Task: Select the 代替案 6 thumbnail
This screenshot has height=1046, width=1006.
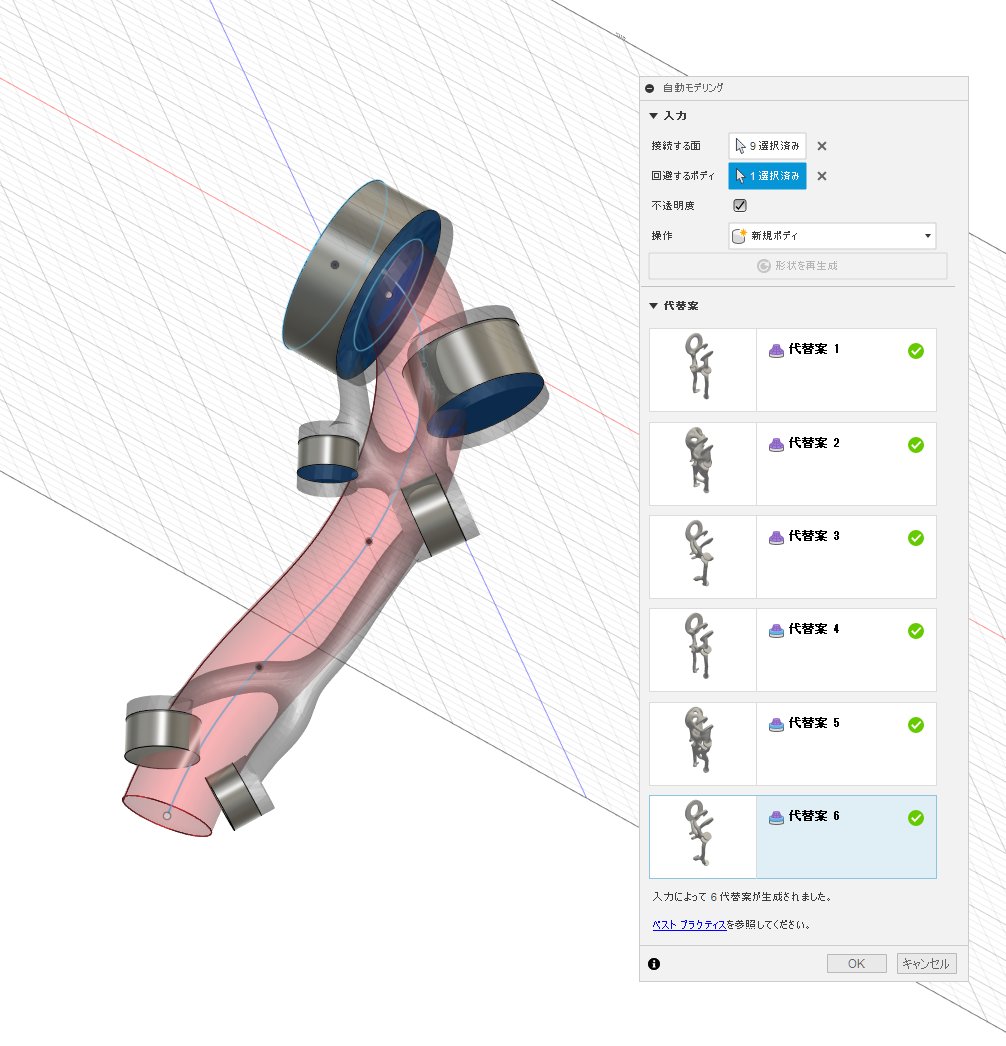Action: [x=702, y=837]
